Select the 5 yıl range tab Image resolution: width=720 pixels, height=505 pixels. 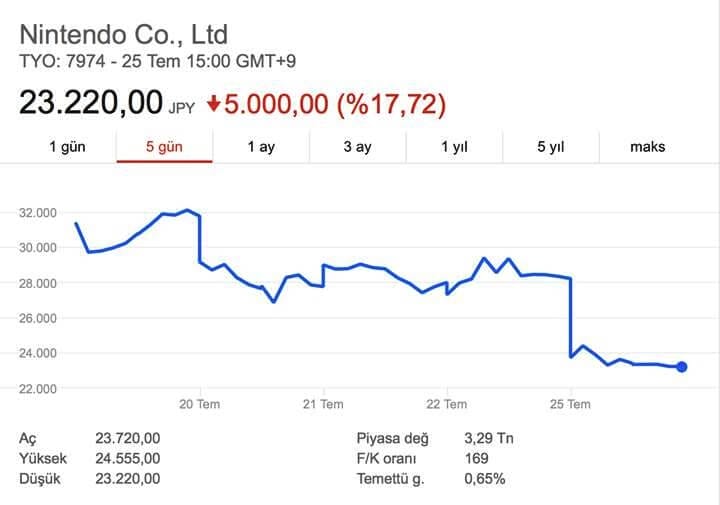click(550, 146)
